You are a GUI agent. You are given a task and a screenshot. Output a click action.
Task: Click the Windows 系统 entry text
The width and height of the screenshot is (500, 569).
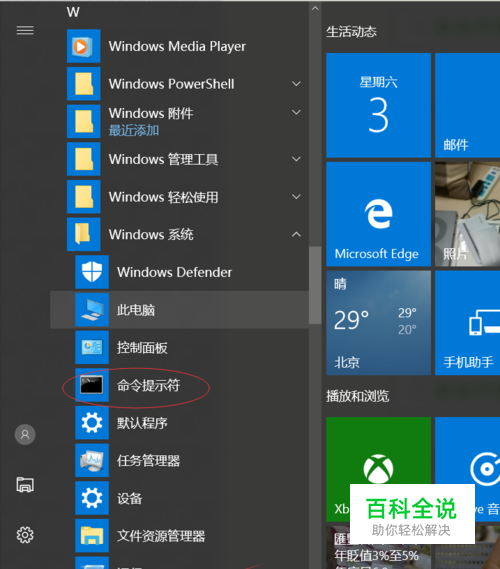tap(151, 234)
